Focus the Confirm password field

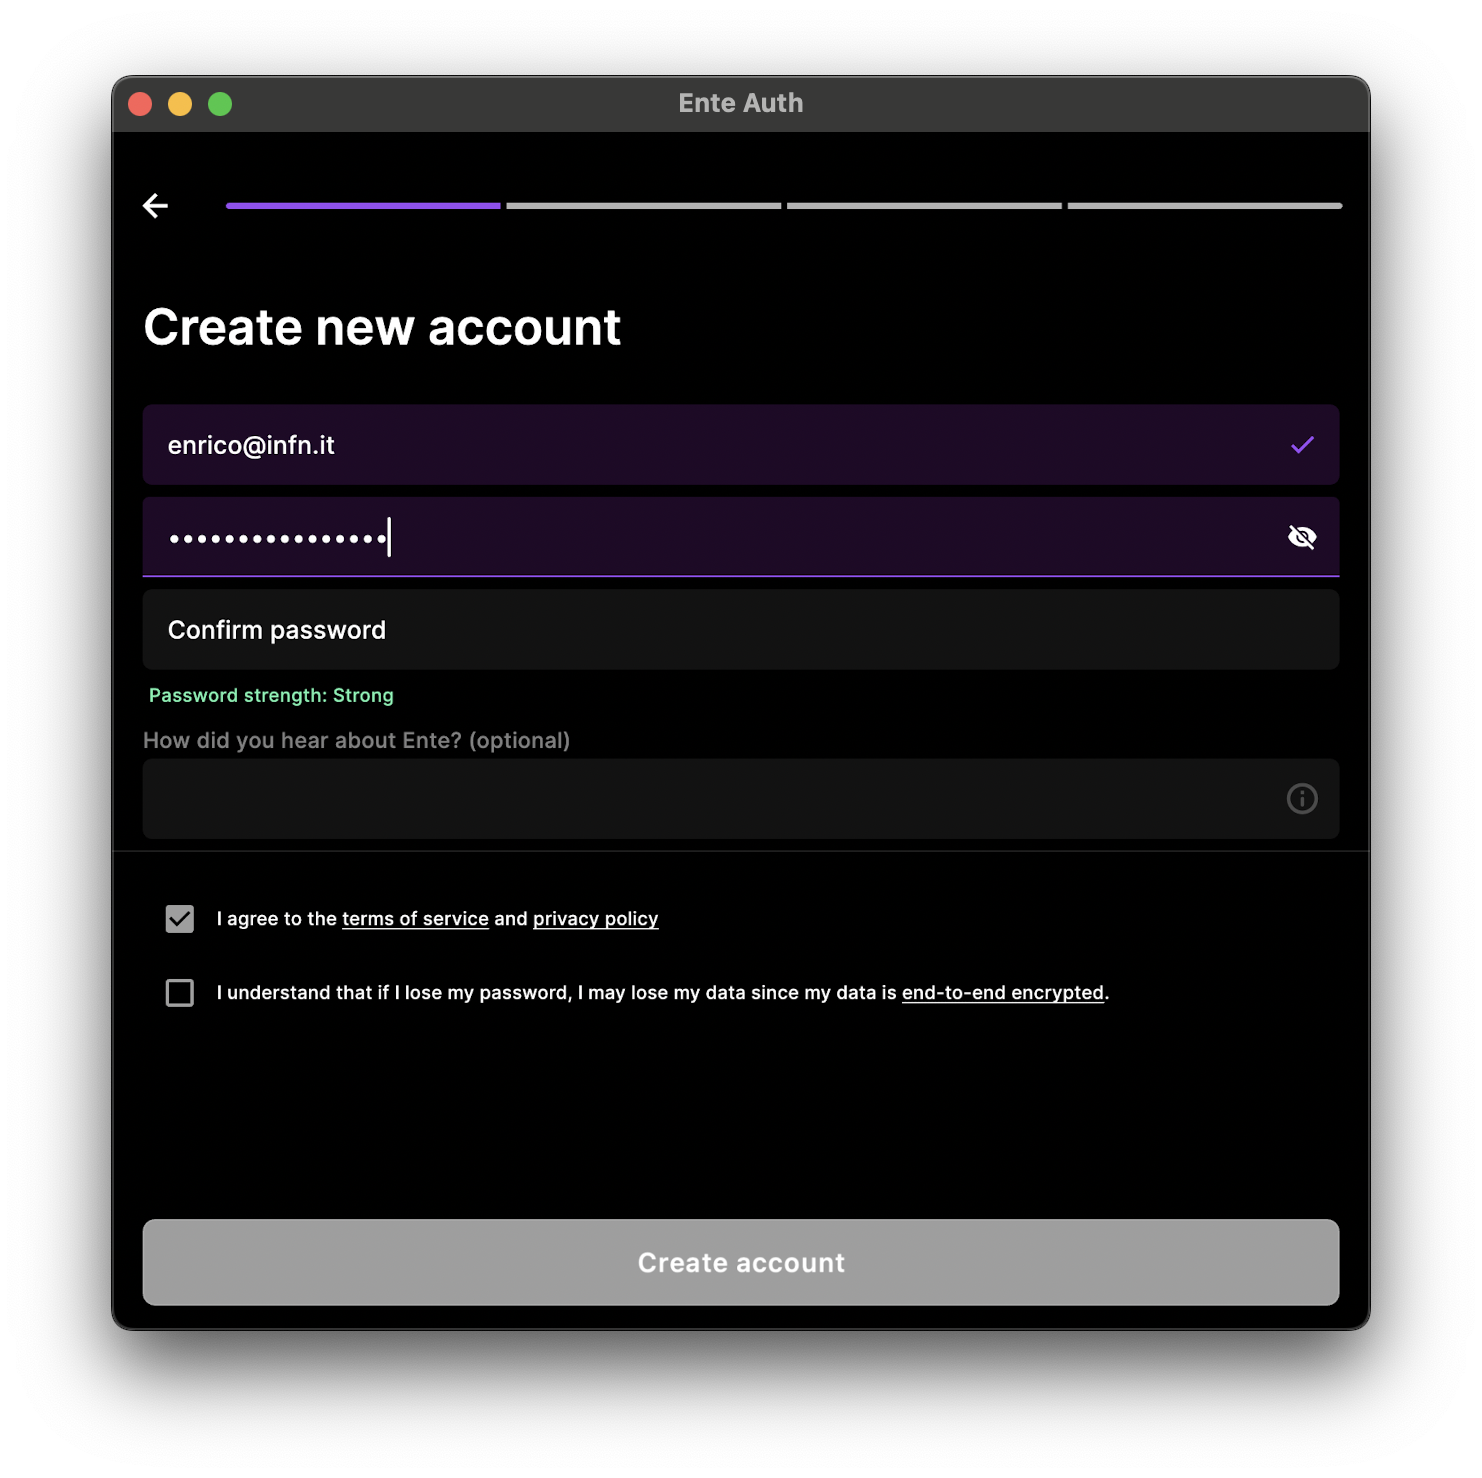741,630
